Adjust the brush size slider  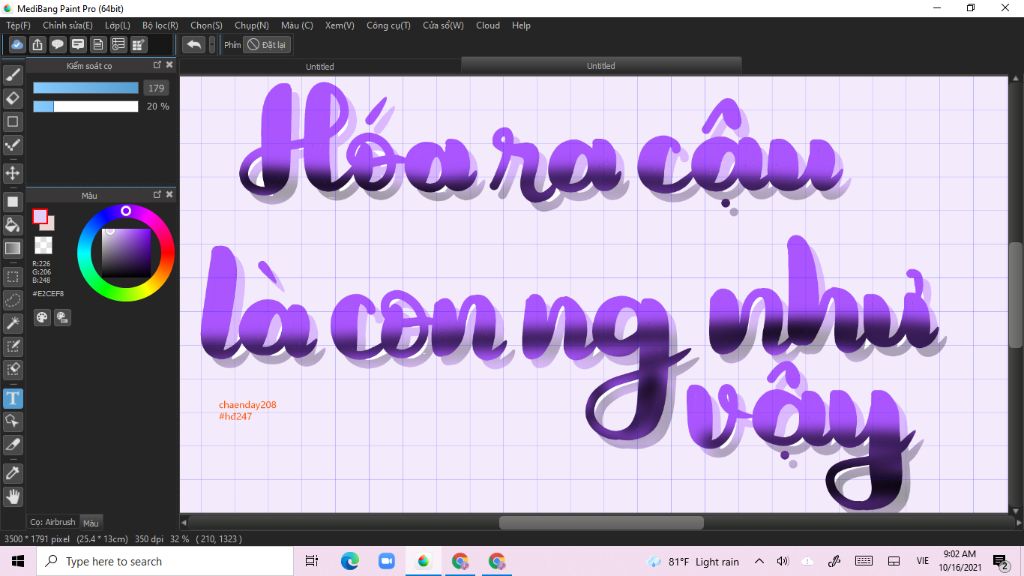[86, 88]
